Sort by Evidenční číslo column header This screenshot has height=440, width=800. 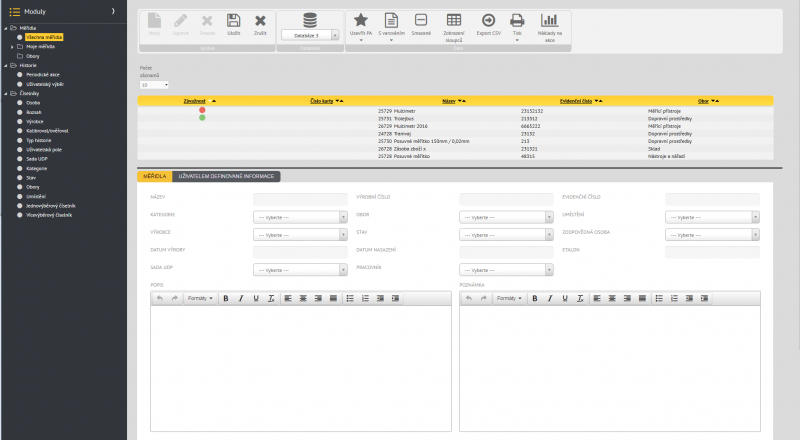pos(576,101)
